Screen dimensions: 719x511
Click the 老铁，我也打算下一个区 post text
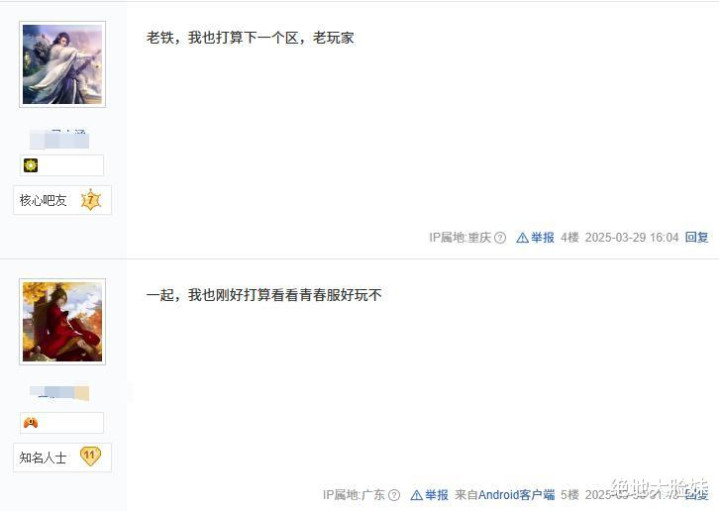(x=225, y=38)
